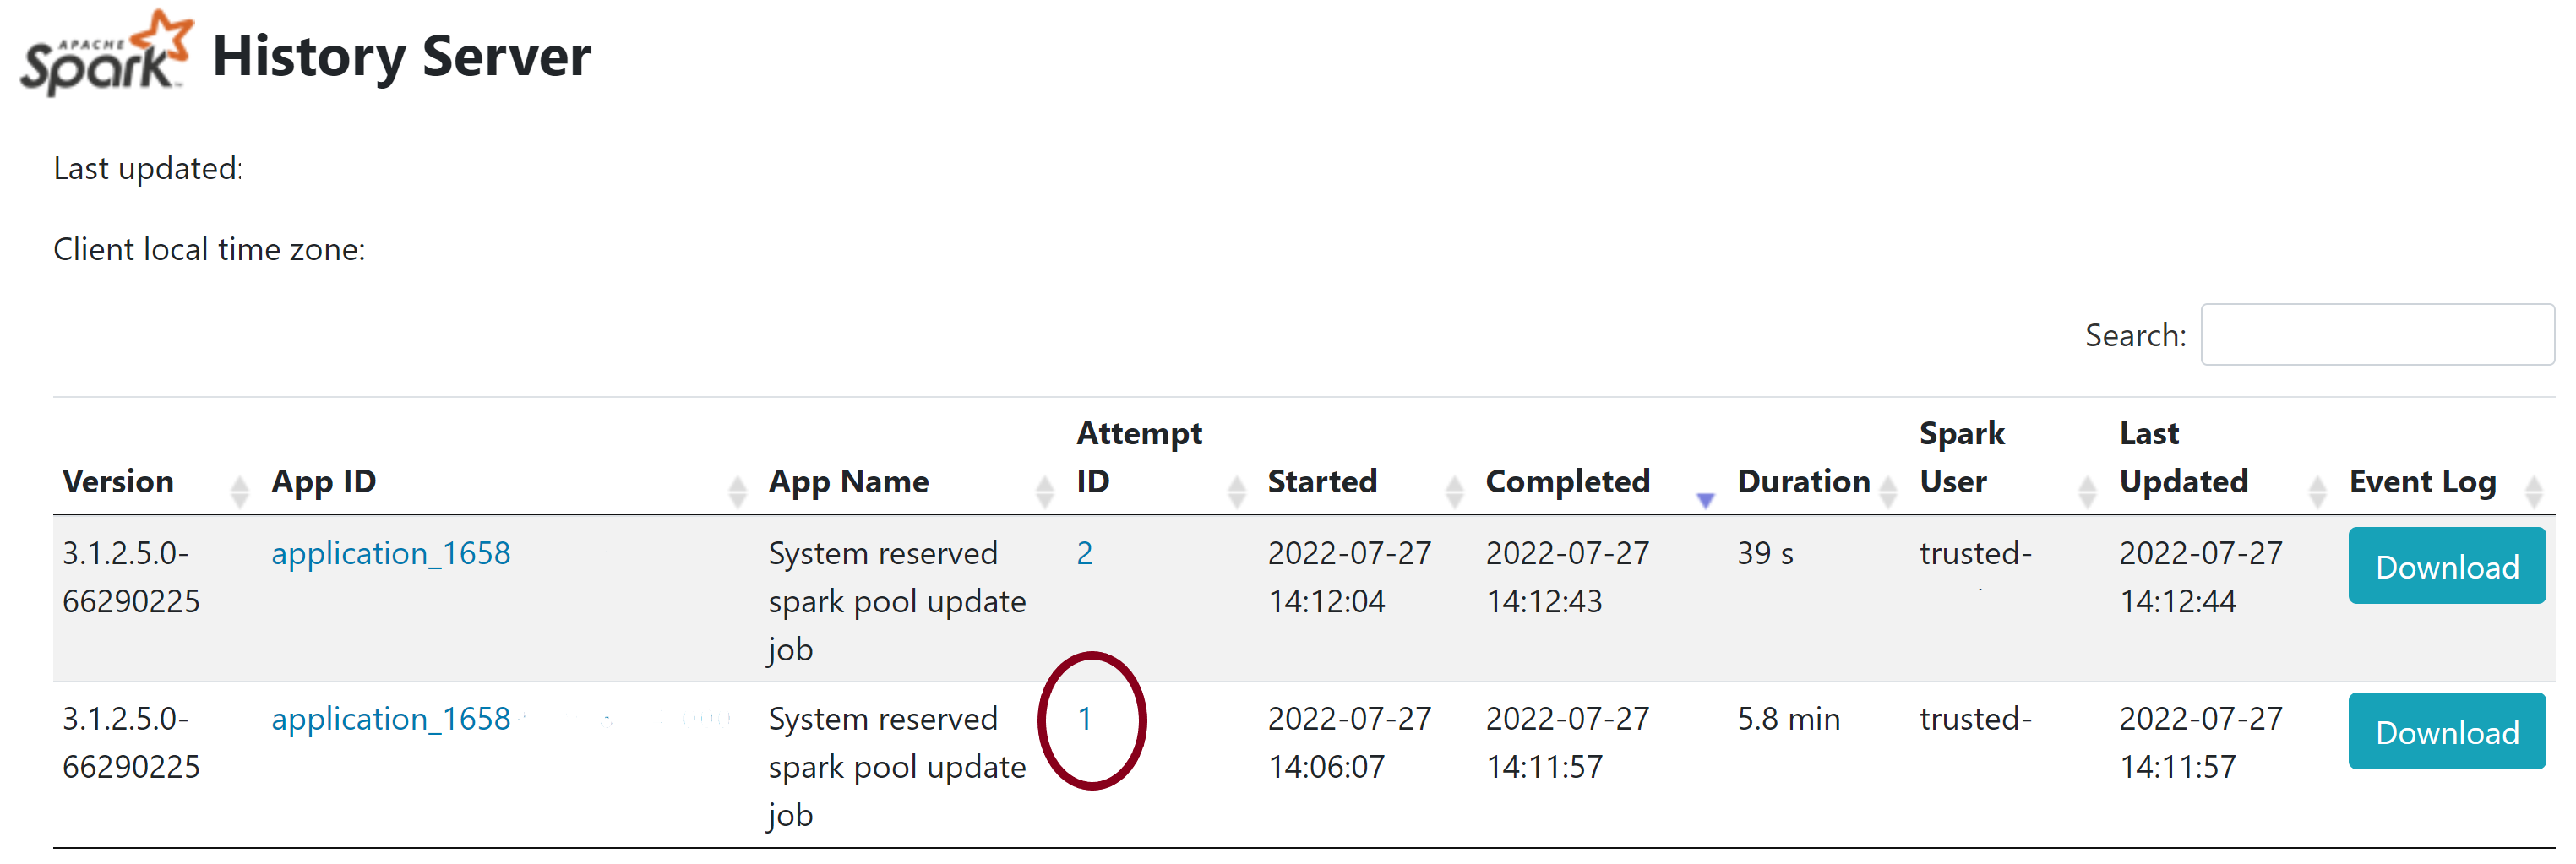Expand sorting options on Version column arrows

[238, 490]
